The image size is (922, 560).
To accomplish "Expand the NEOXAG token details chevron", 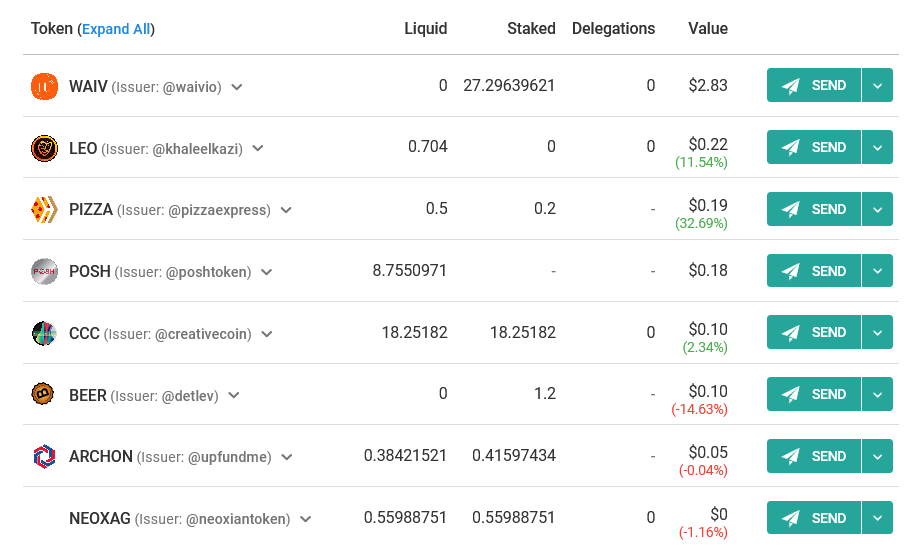I will (x=306, y=519).
